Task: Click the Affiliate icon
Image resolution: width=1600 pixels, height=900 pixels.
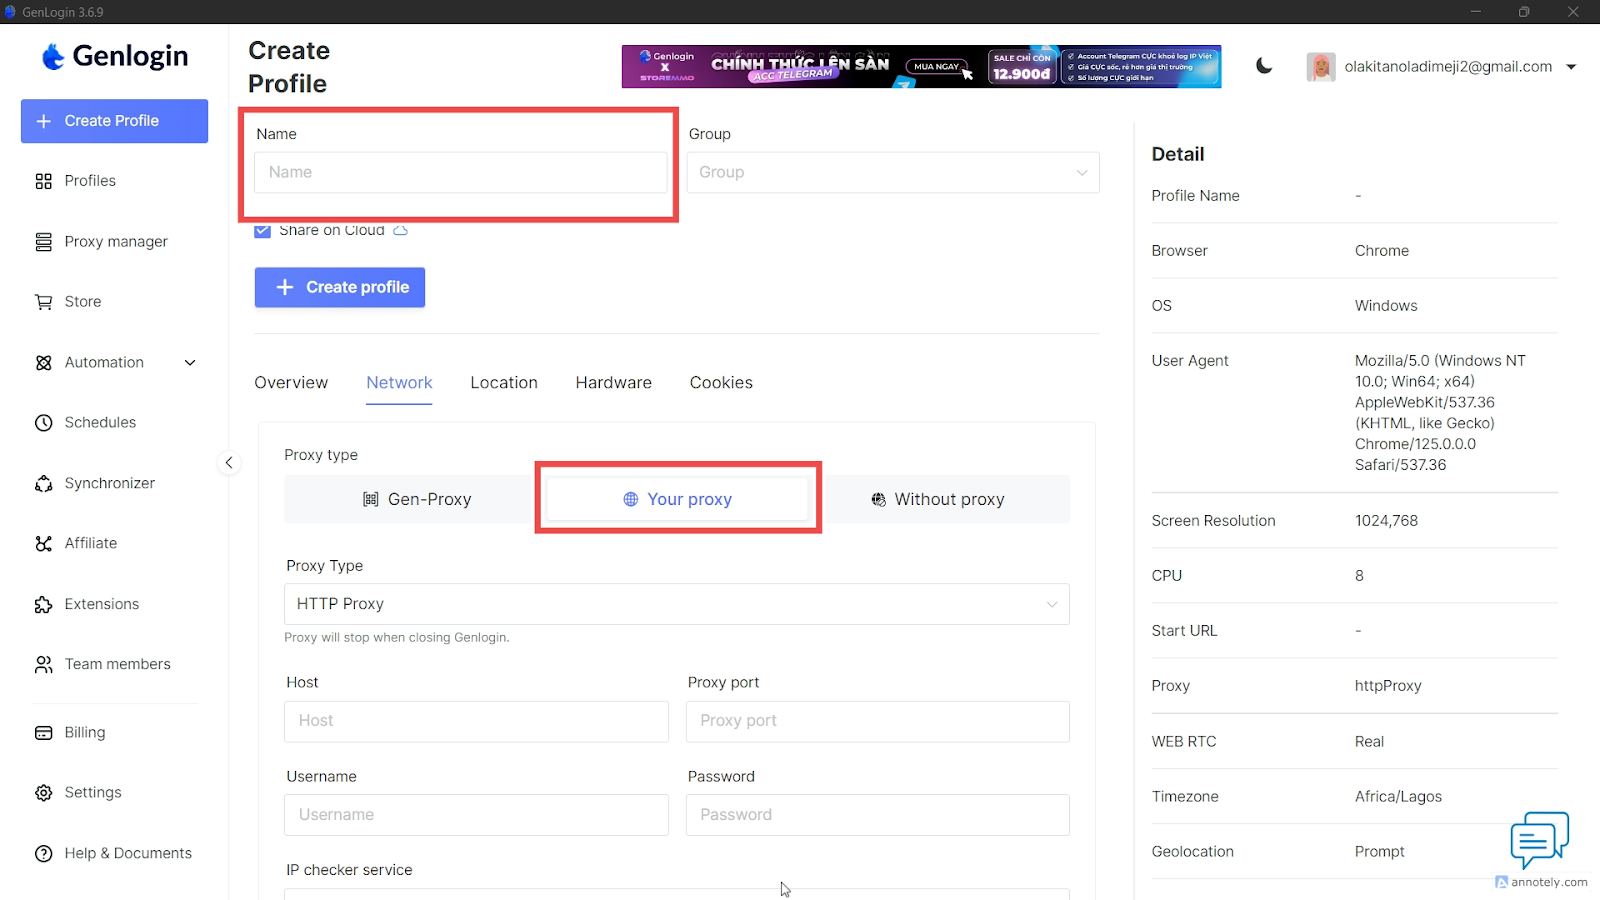Action: tap(44, 544)
